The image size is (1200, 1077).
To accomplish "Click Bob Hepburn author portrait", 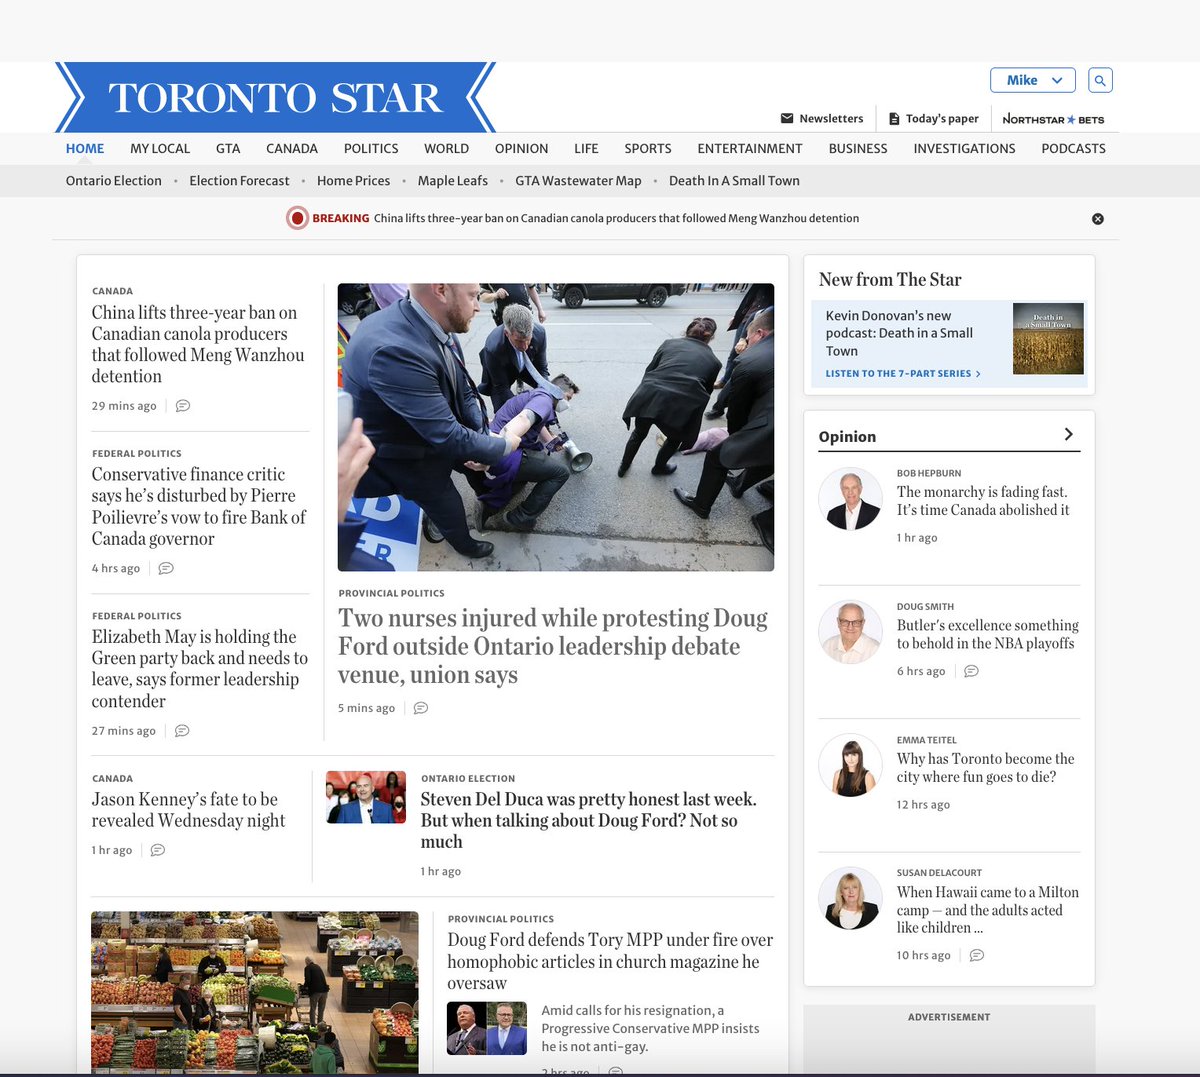I will pos(850,498).
